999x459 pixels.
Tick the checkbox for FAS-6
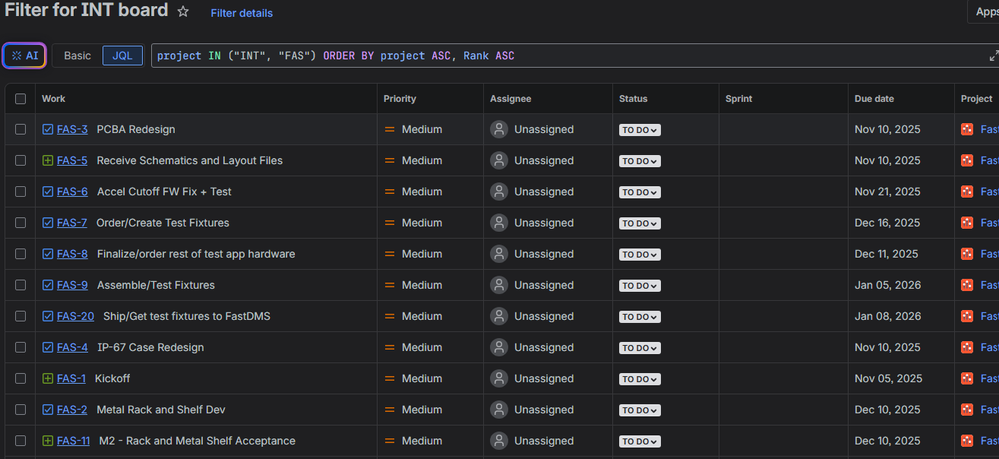click(x=20, y=192)
